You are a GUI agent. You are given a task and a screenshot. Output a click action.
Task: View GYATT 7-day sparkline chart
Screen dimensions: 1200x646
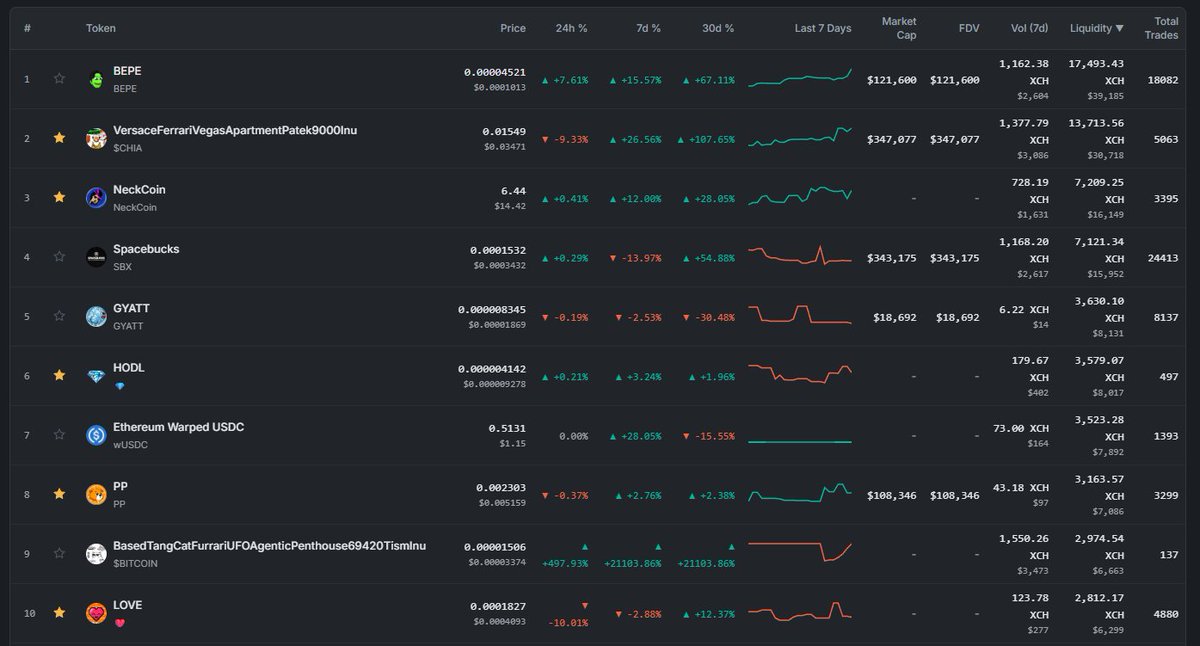[800, 314]
